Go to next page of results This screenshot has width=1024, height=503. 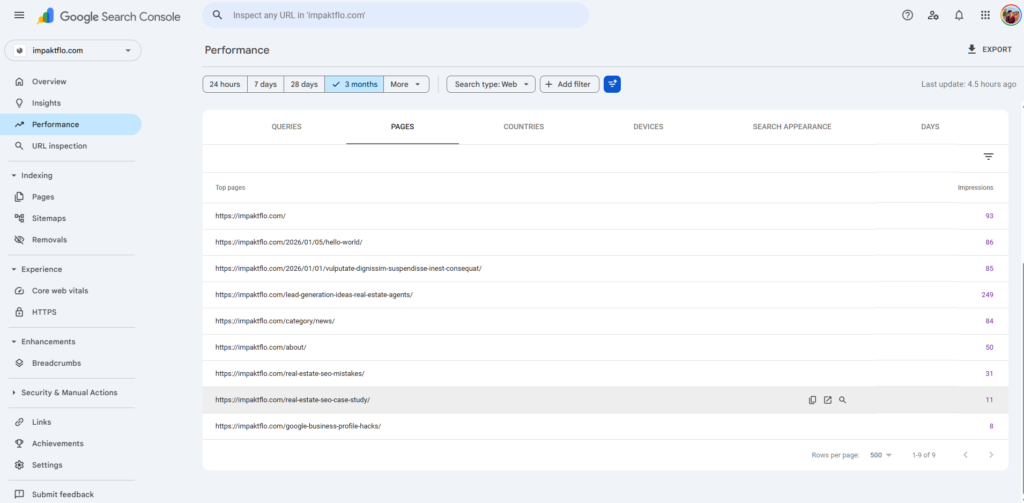coord(991,455)
